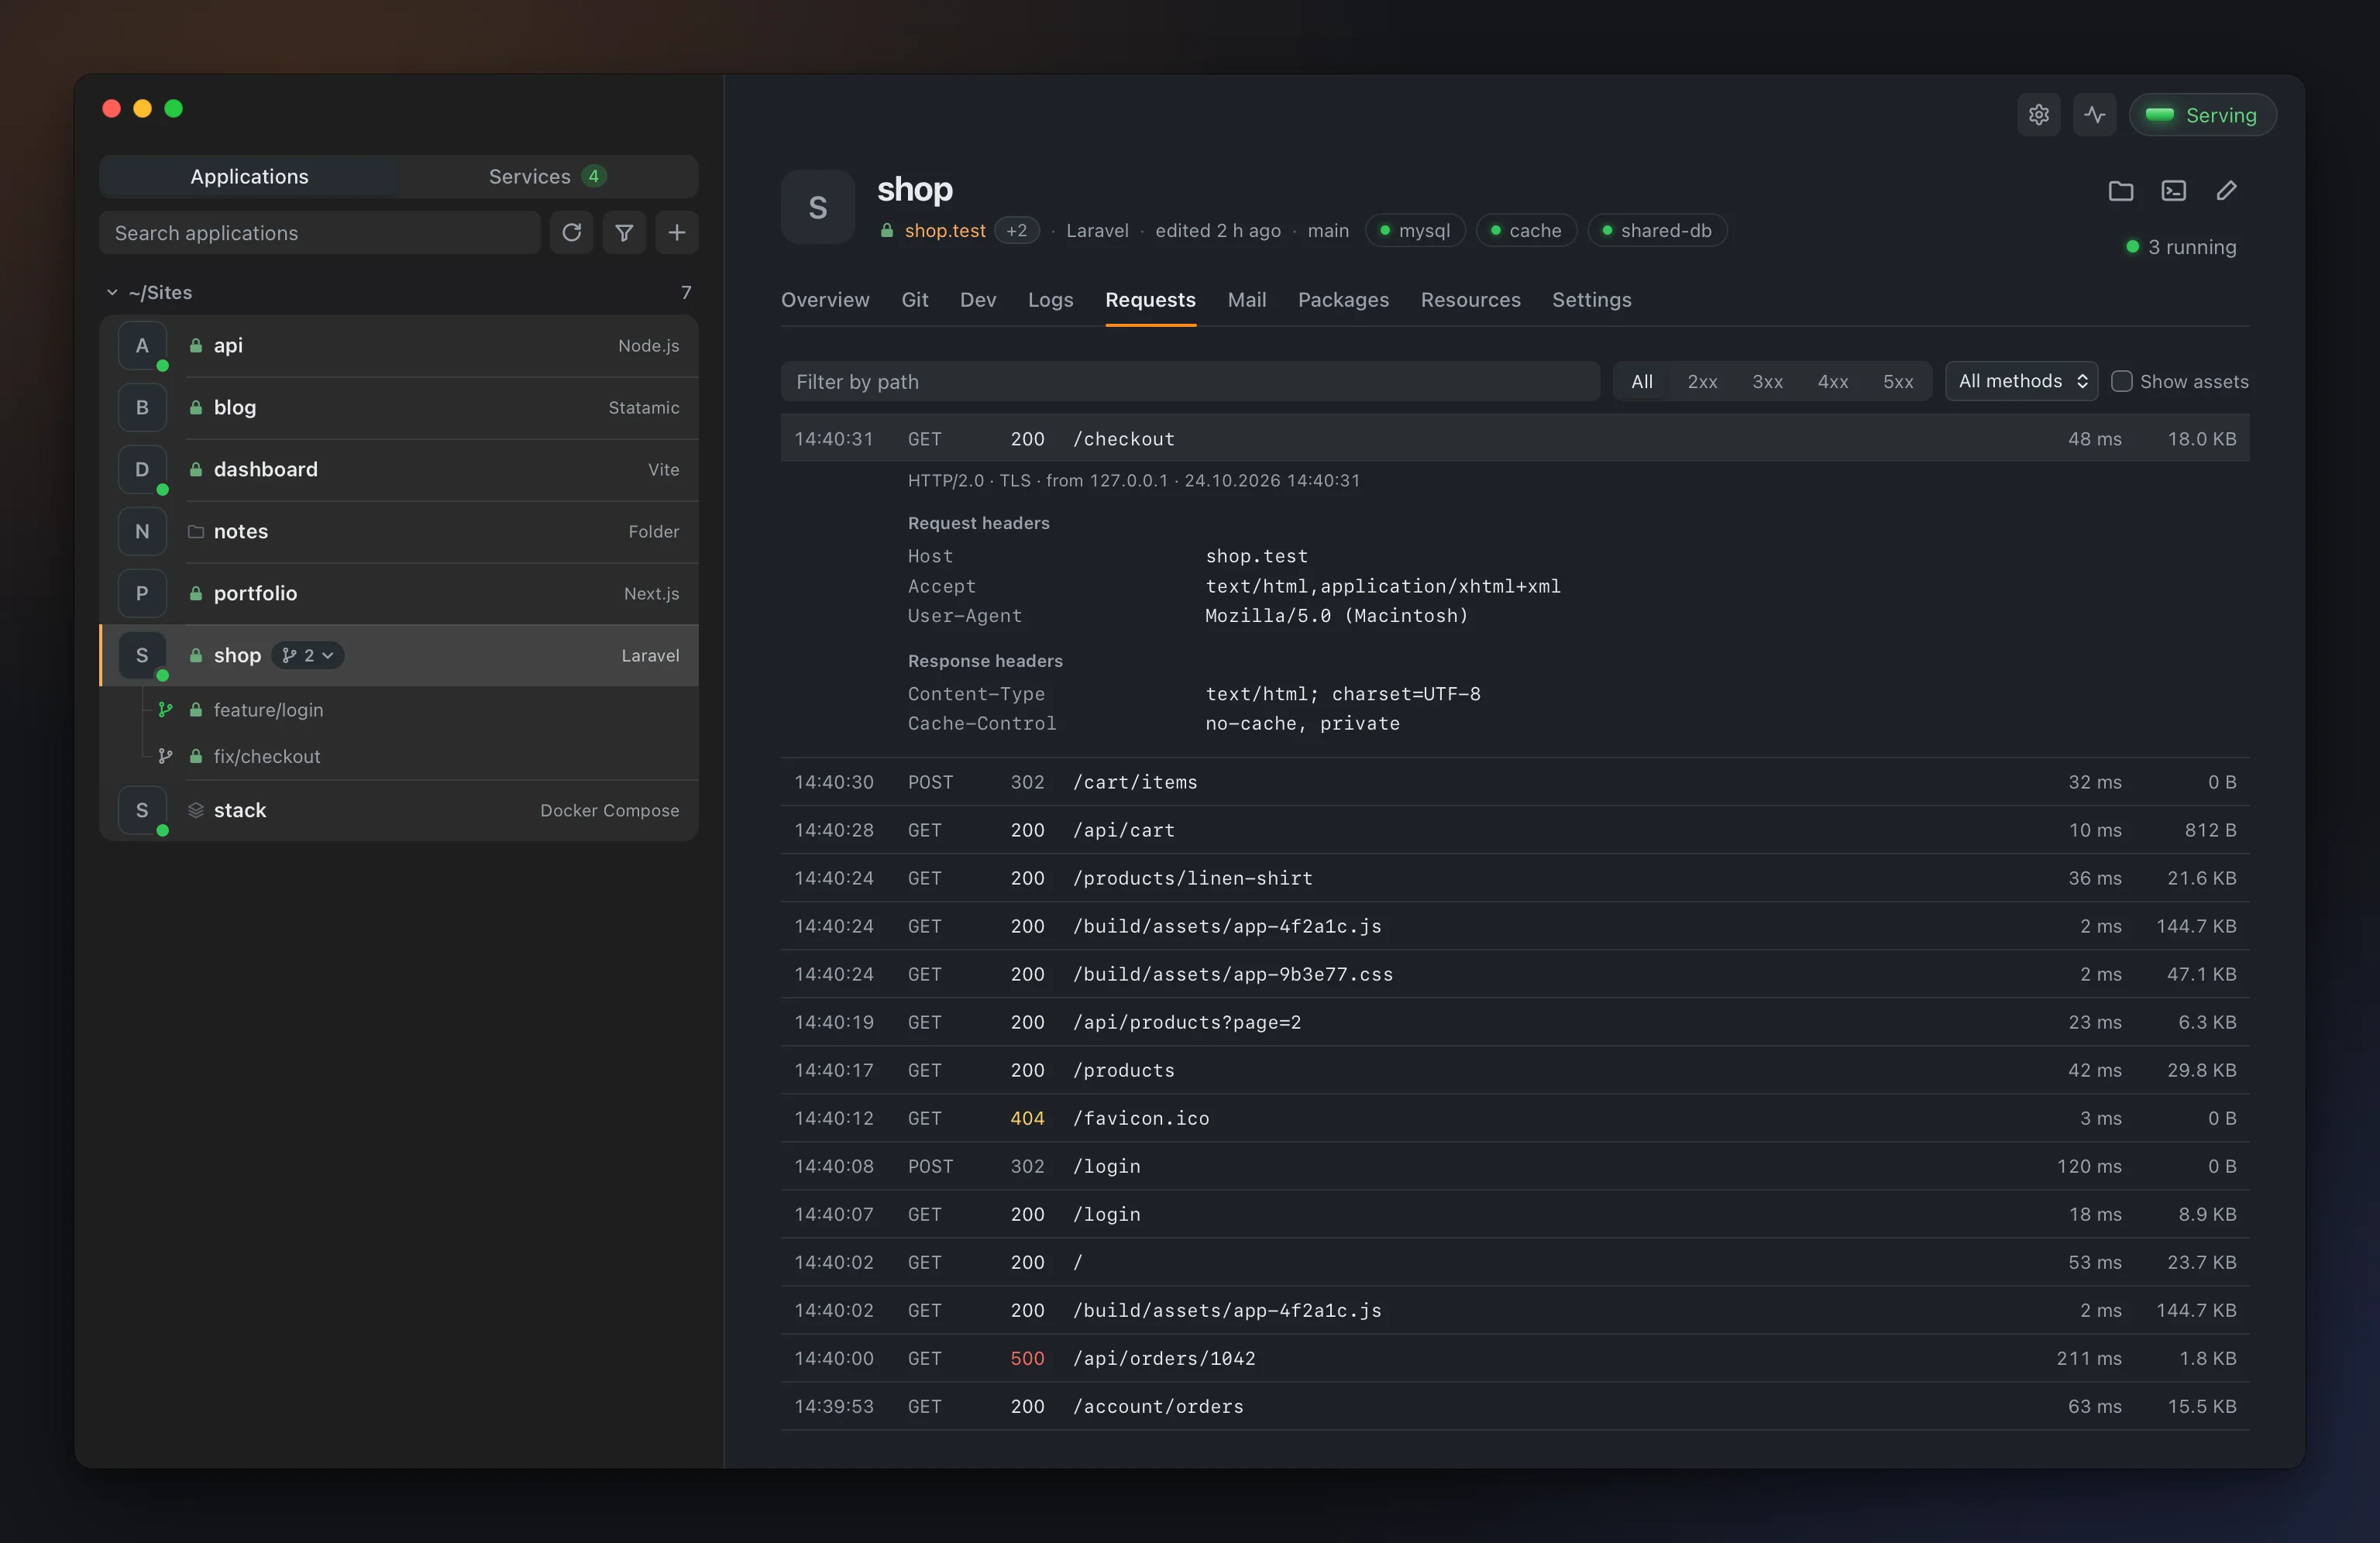This screenshot has height=1543, width=2380.
Task: Expand the POST /cart/items request
Action: point(1515,782)
